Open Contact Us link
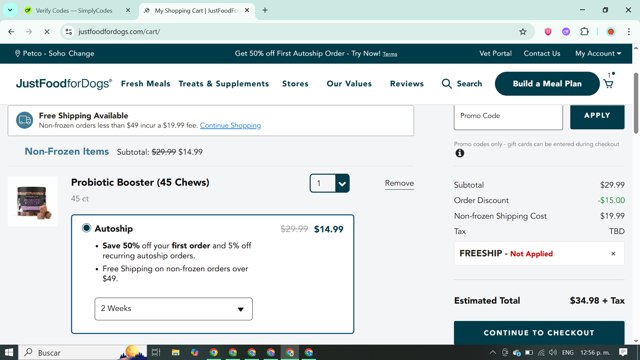This screenshot has width=640, height=360. coord(542,53)
